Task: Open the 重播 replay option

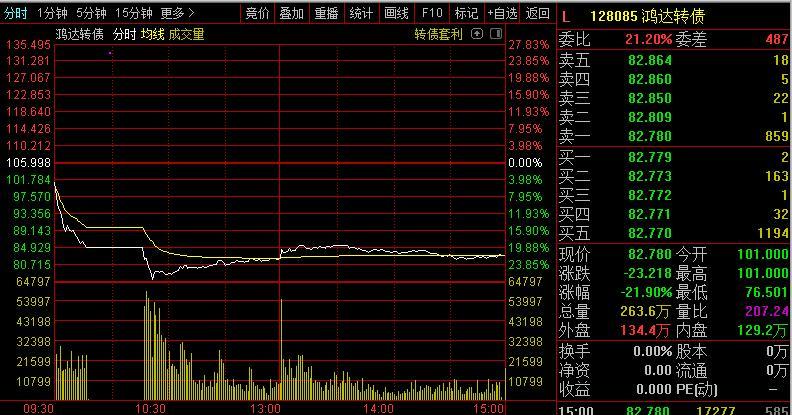Action: click(x=326, y=13)
